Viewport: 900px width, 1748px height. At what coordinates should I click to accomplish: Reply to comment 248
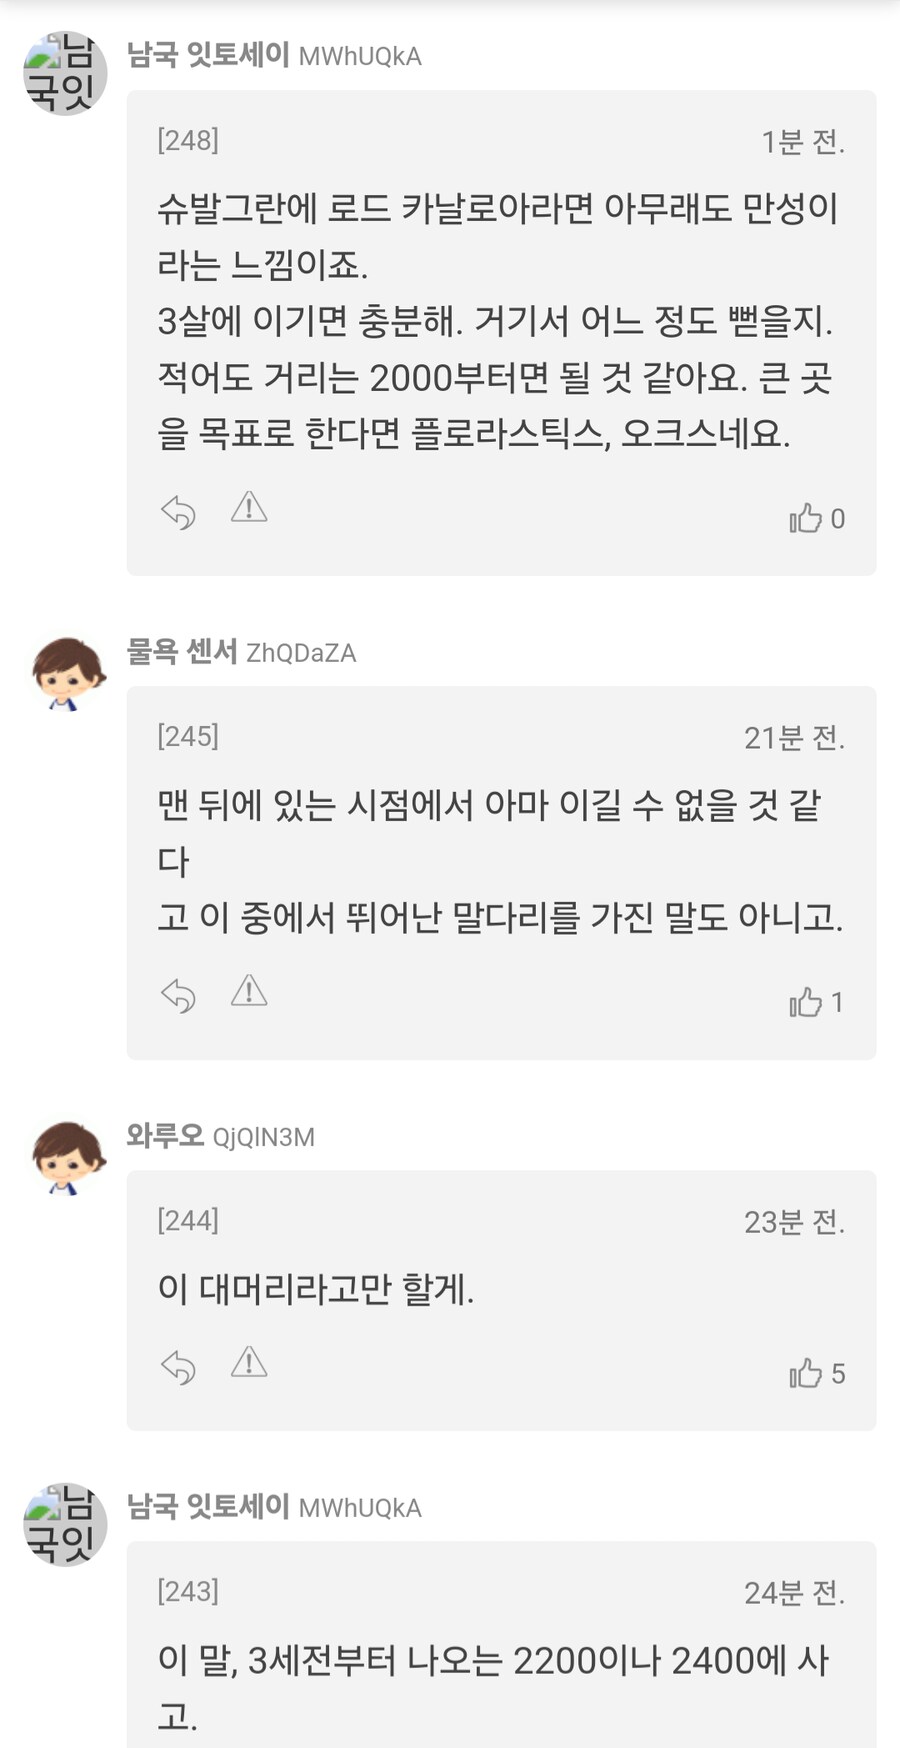[178, 513]
